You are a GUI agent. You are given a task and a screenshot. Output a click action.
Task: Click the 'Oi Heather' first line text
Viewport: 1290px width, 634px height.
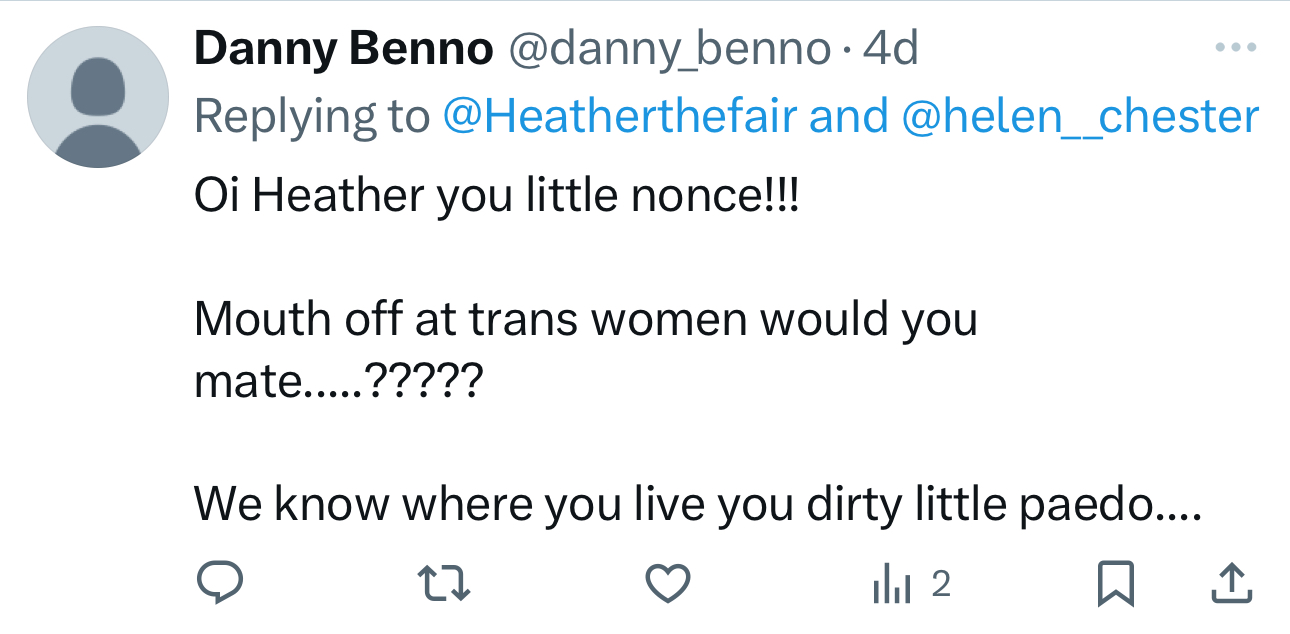[497, 197]
